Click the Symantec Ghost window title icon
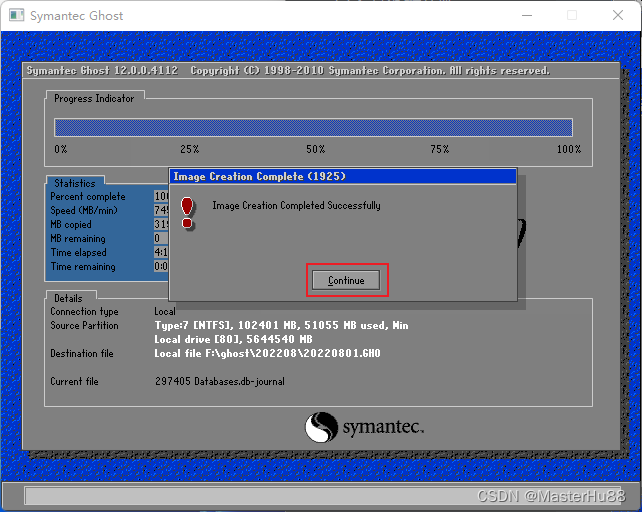This screenshot has width=642, height=512. (x=16, y=16)
